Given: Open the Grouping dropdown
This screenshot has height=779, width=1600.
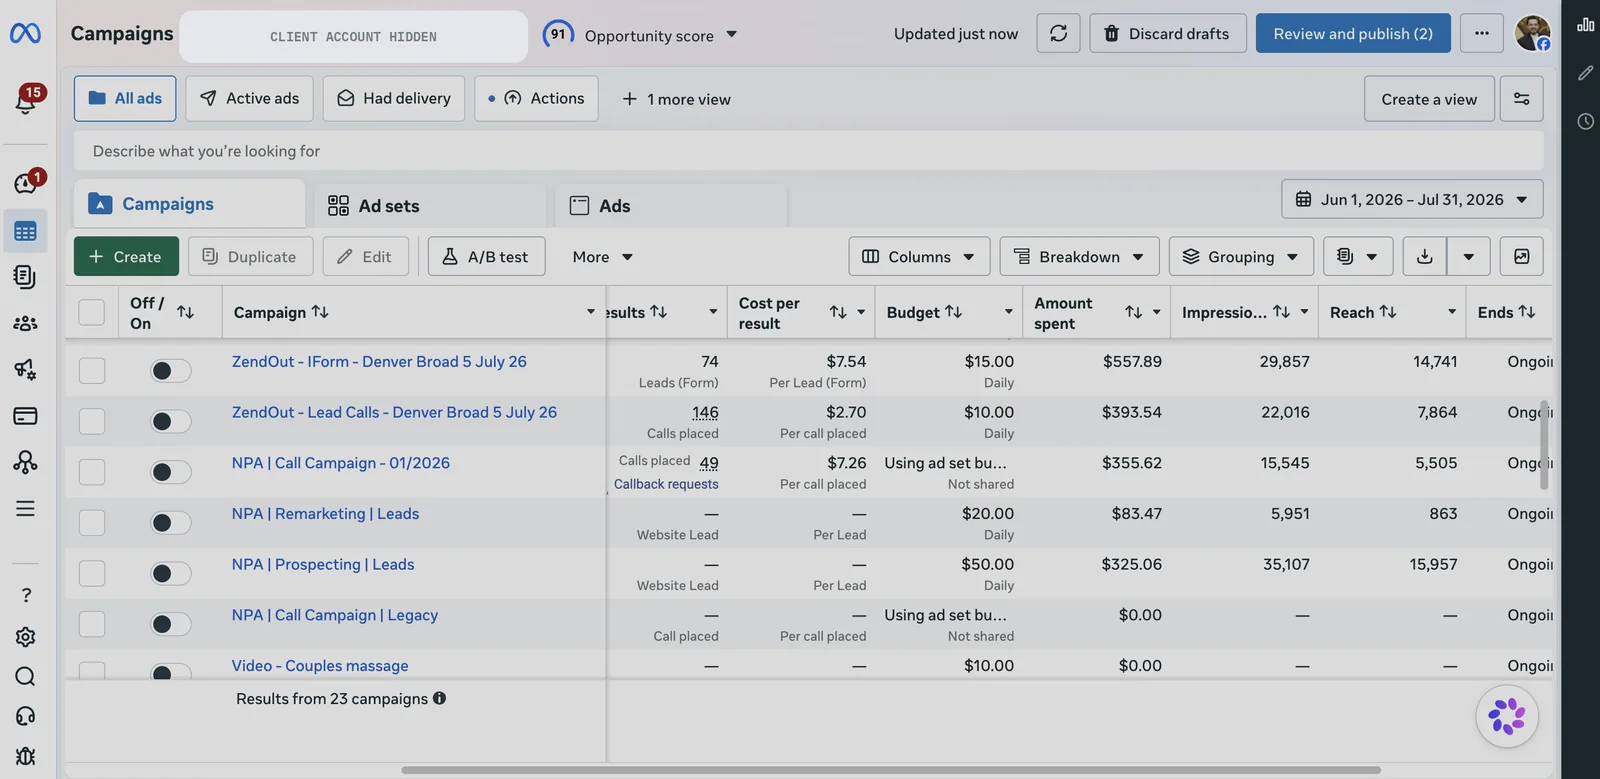Looking at the screenshot, I should pos(1241,257).
